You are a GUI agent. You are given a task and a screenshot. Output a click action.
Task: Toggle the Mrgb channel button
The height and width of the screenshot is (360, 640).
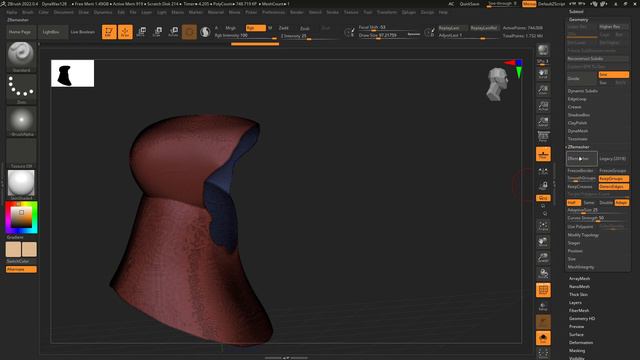click(231, 28)
